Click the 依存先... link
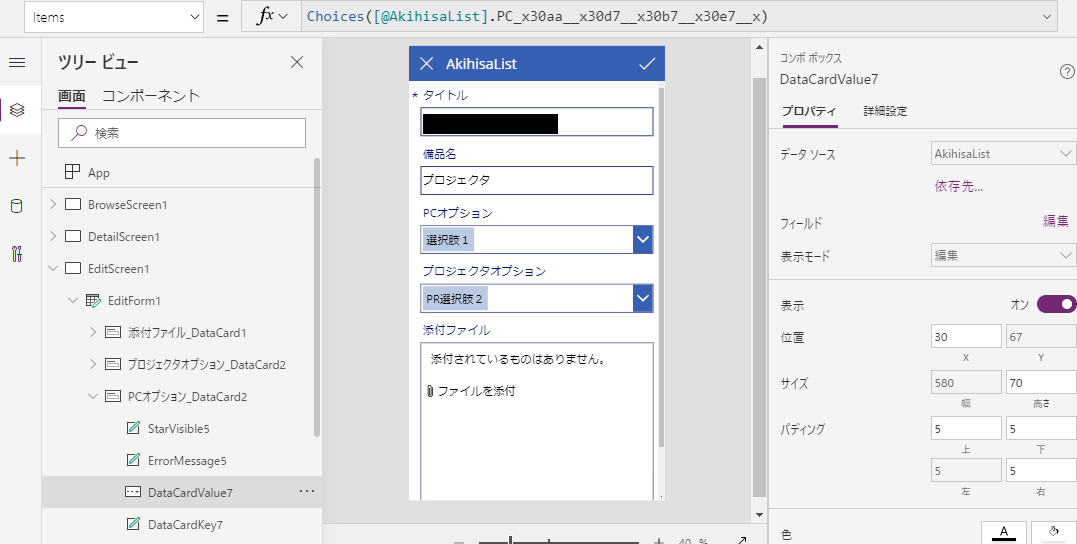This screenshot has height=544, width=1077. point(958,185)
